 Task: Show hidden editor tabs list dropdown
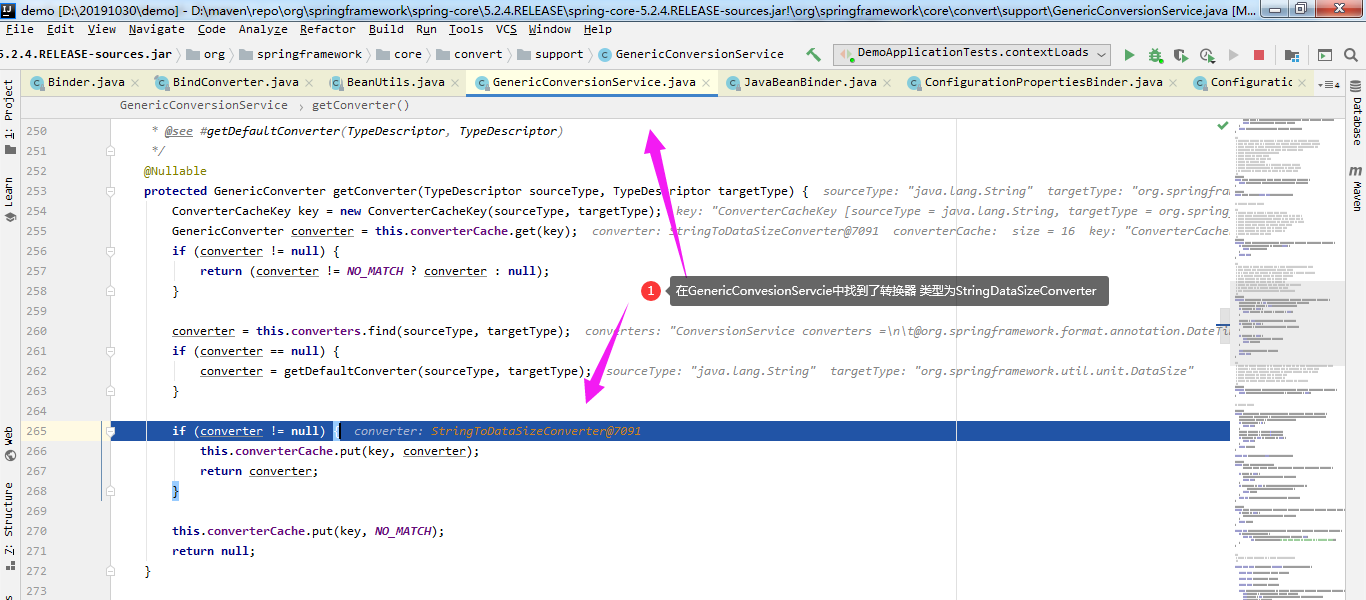click(x=1329, y=84)
